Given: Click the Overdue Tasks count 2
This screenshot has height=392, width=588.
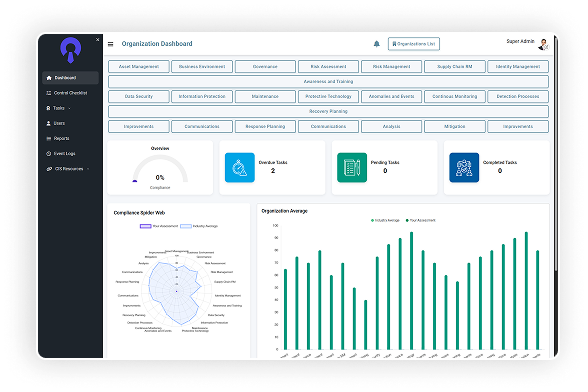Looking at the screenshot, I should tap(273, 171).
